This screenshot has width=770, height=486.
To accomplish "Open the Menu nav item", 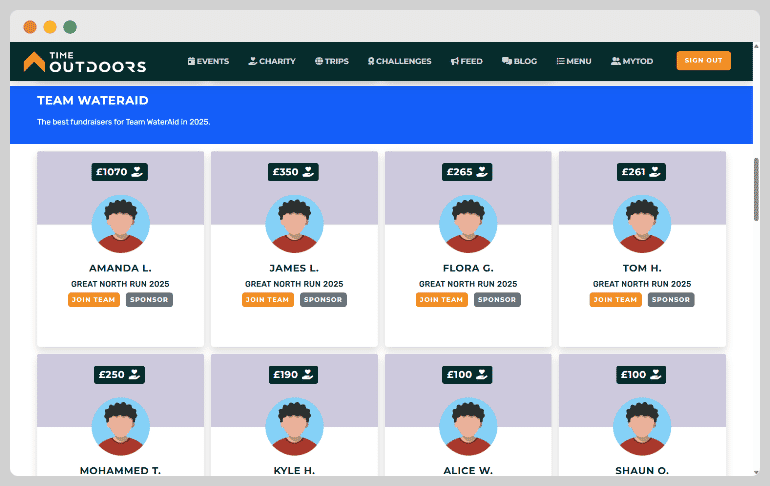I will click(x=574, y=61).
